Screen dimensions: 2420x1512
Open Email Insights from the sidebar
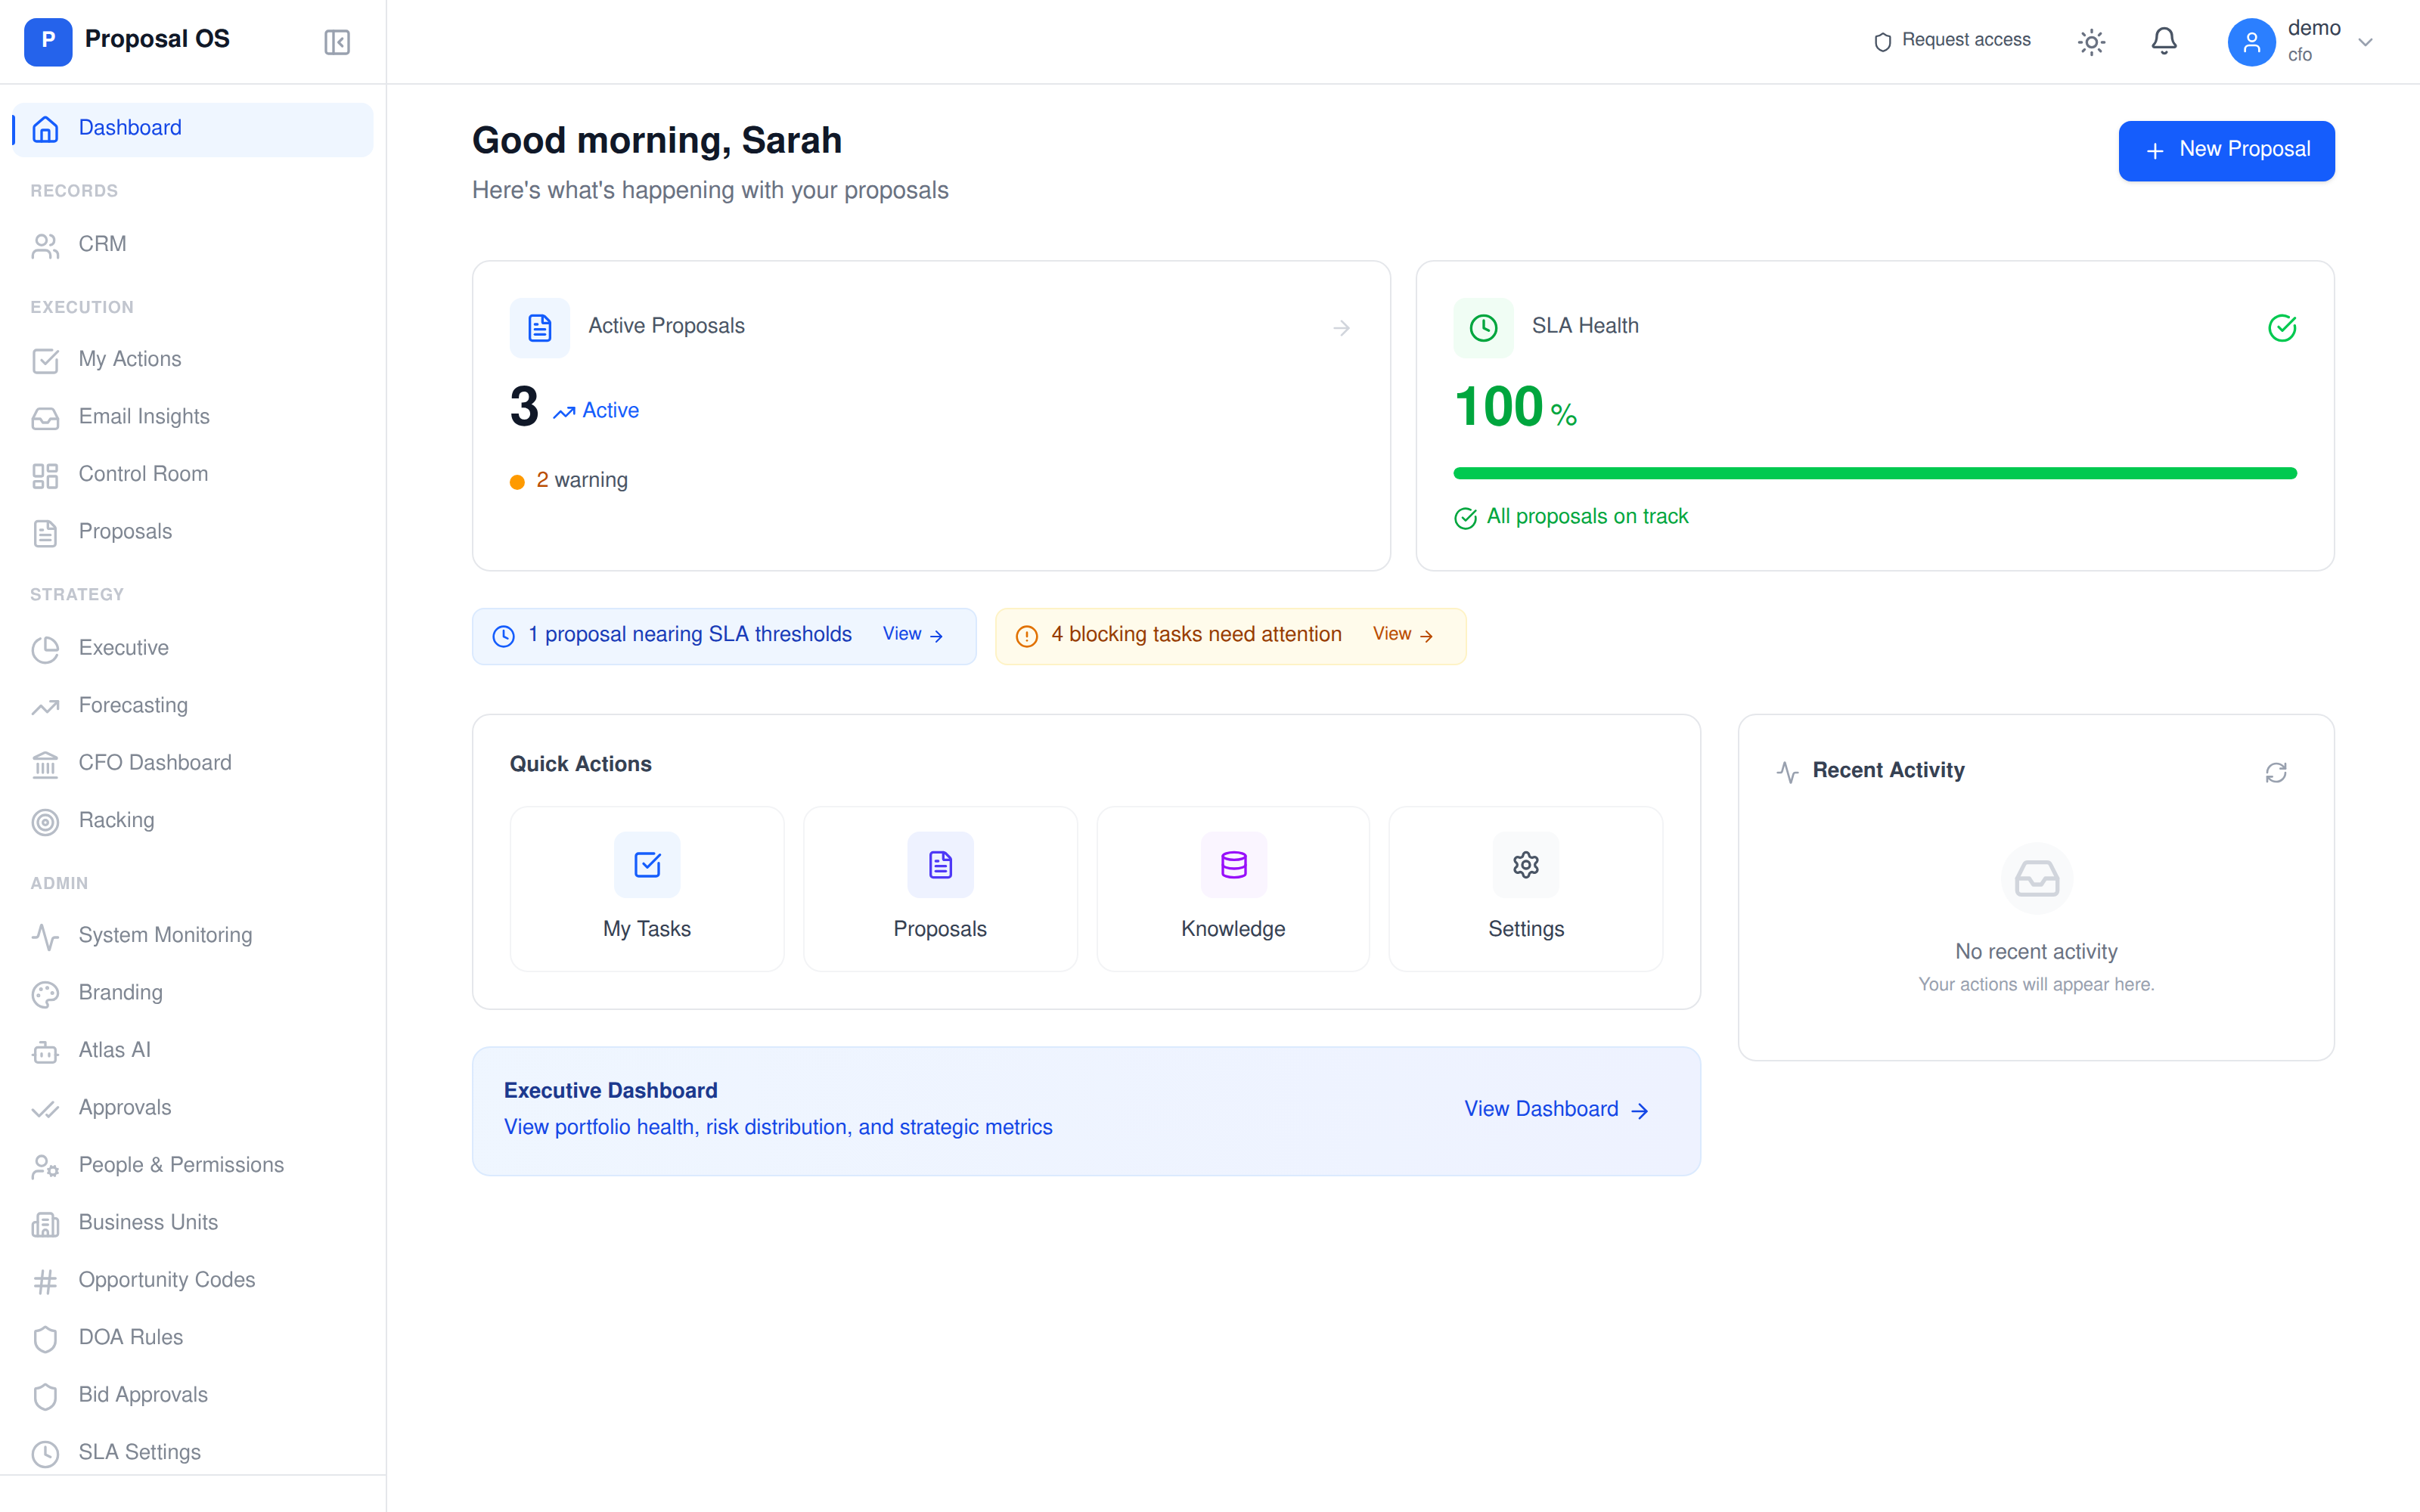click(x=143, y=416)
